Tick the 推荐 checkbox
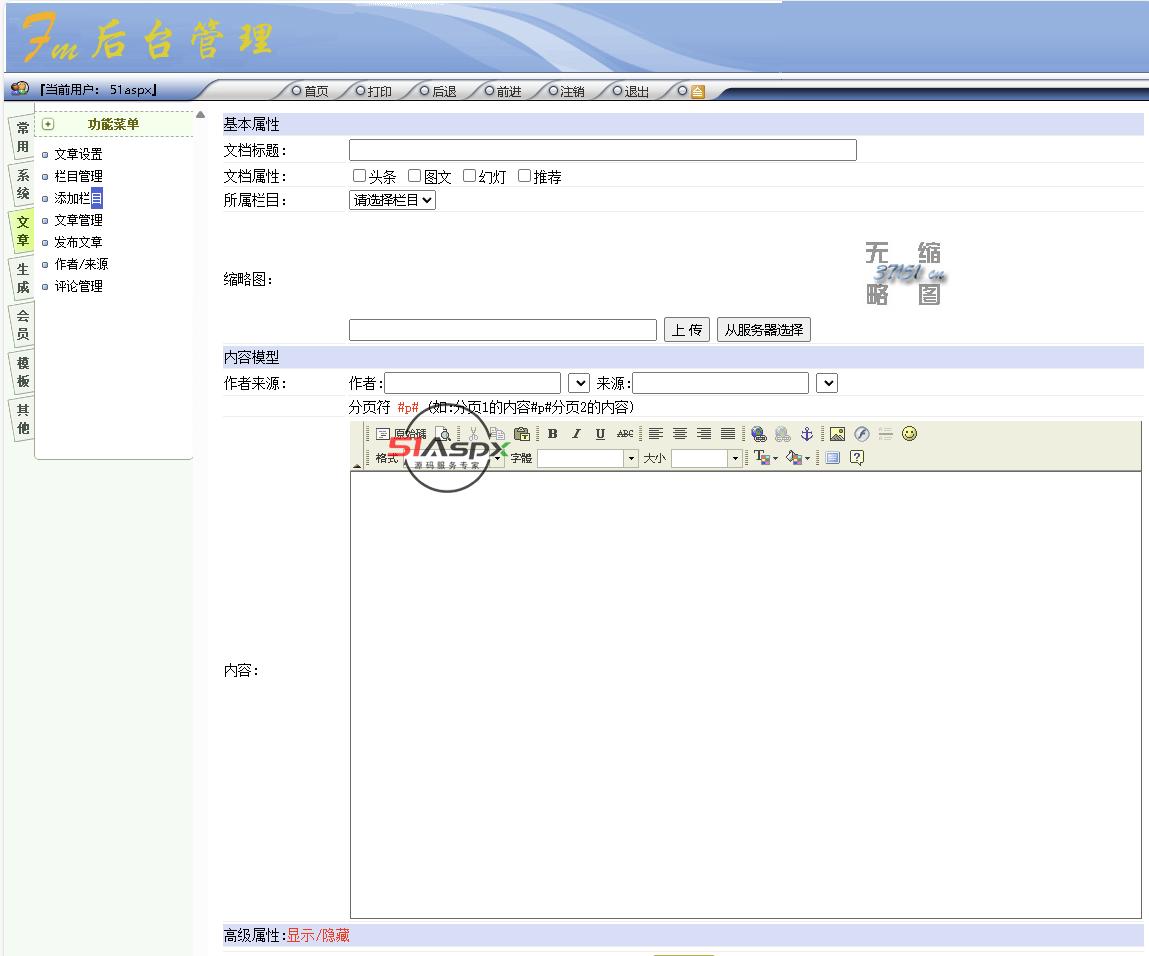 point(524,176)
